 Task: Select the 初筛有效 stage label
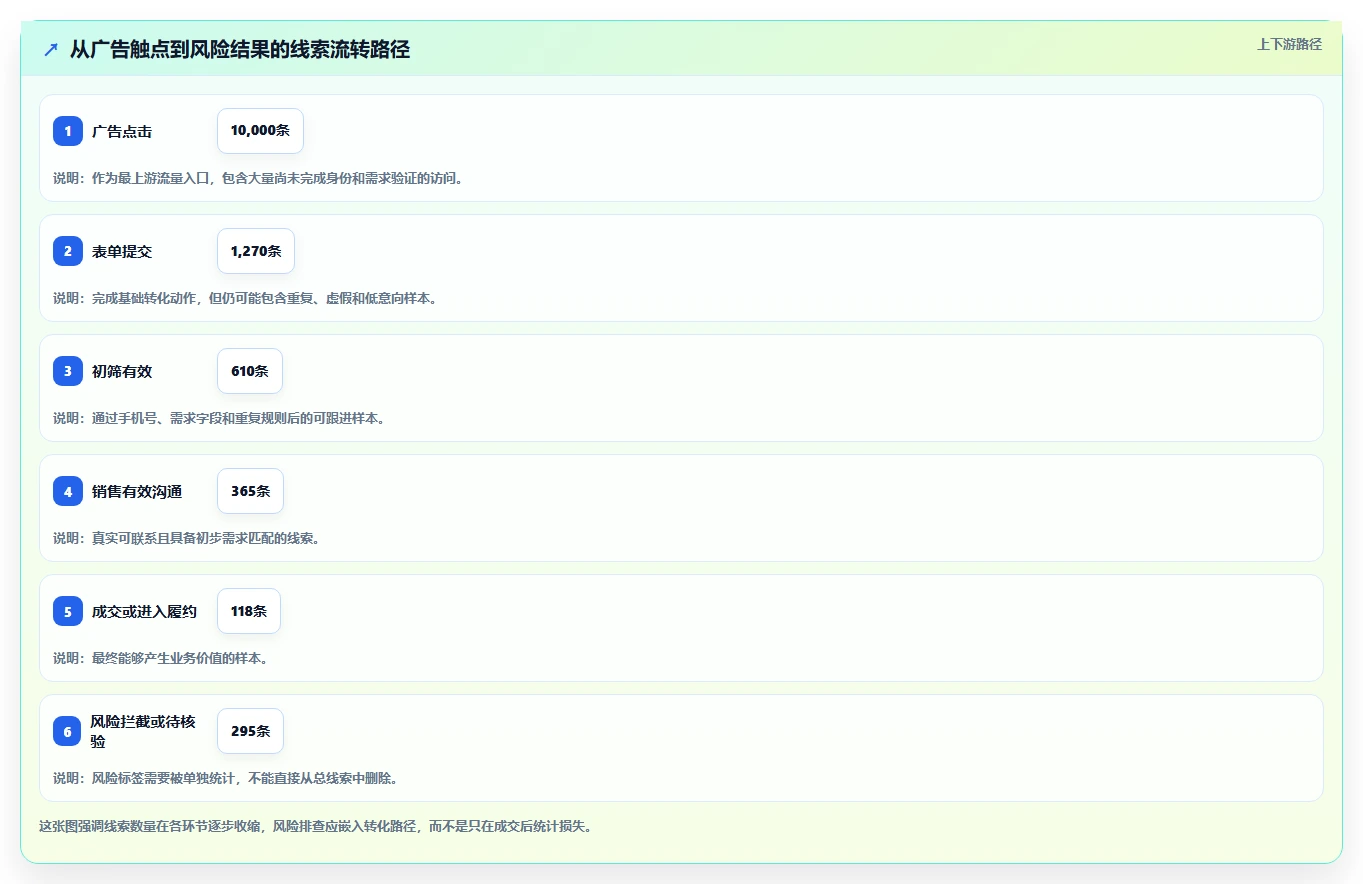(x=122, y=371)
